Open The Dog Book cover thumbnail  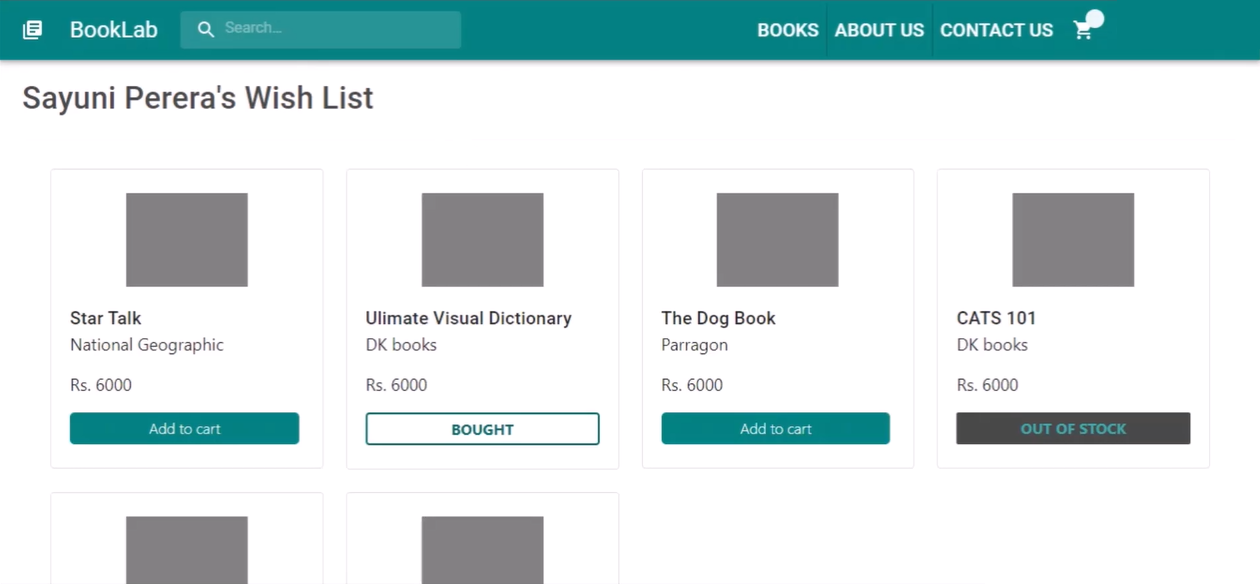click(x=777, y=240)
